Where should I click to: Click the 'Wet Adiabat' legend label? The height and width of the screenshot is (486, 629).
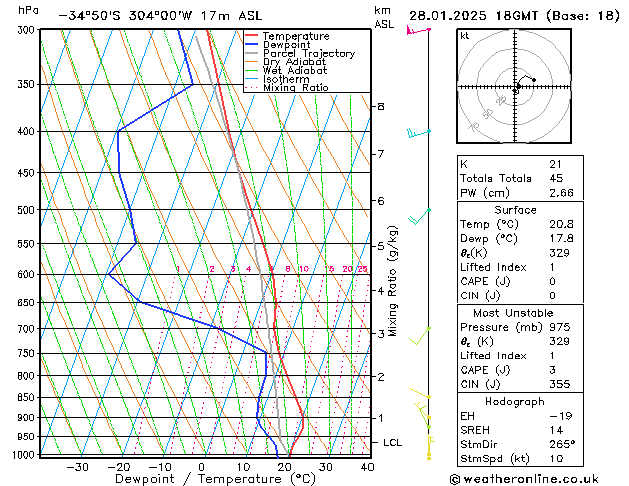295,70
